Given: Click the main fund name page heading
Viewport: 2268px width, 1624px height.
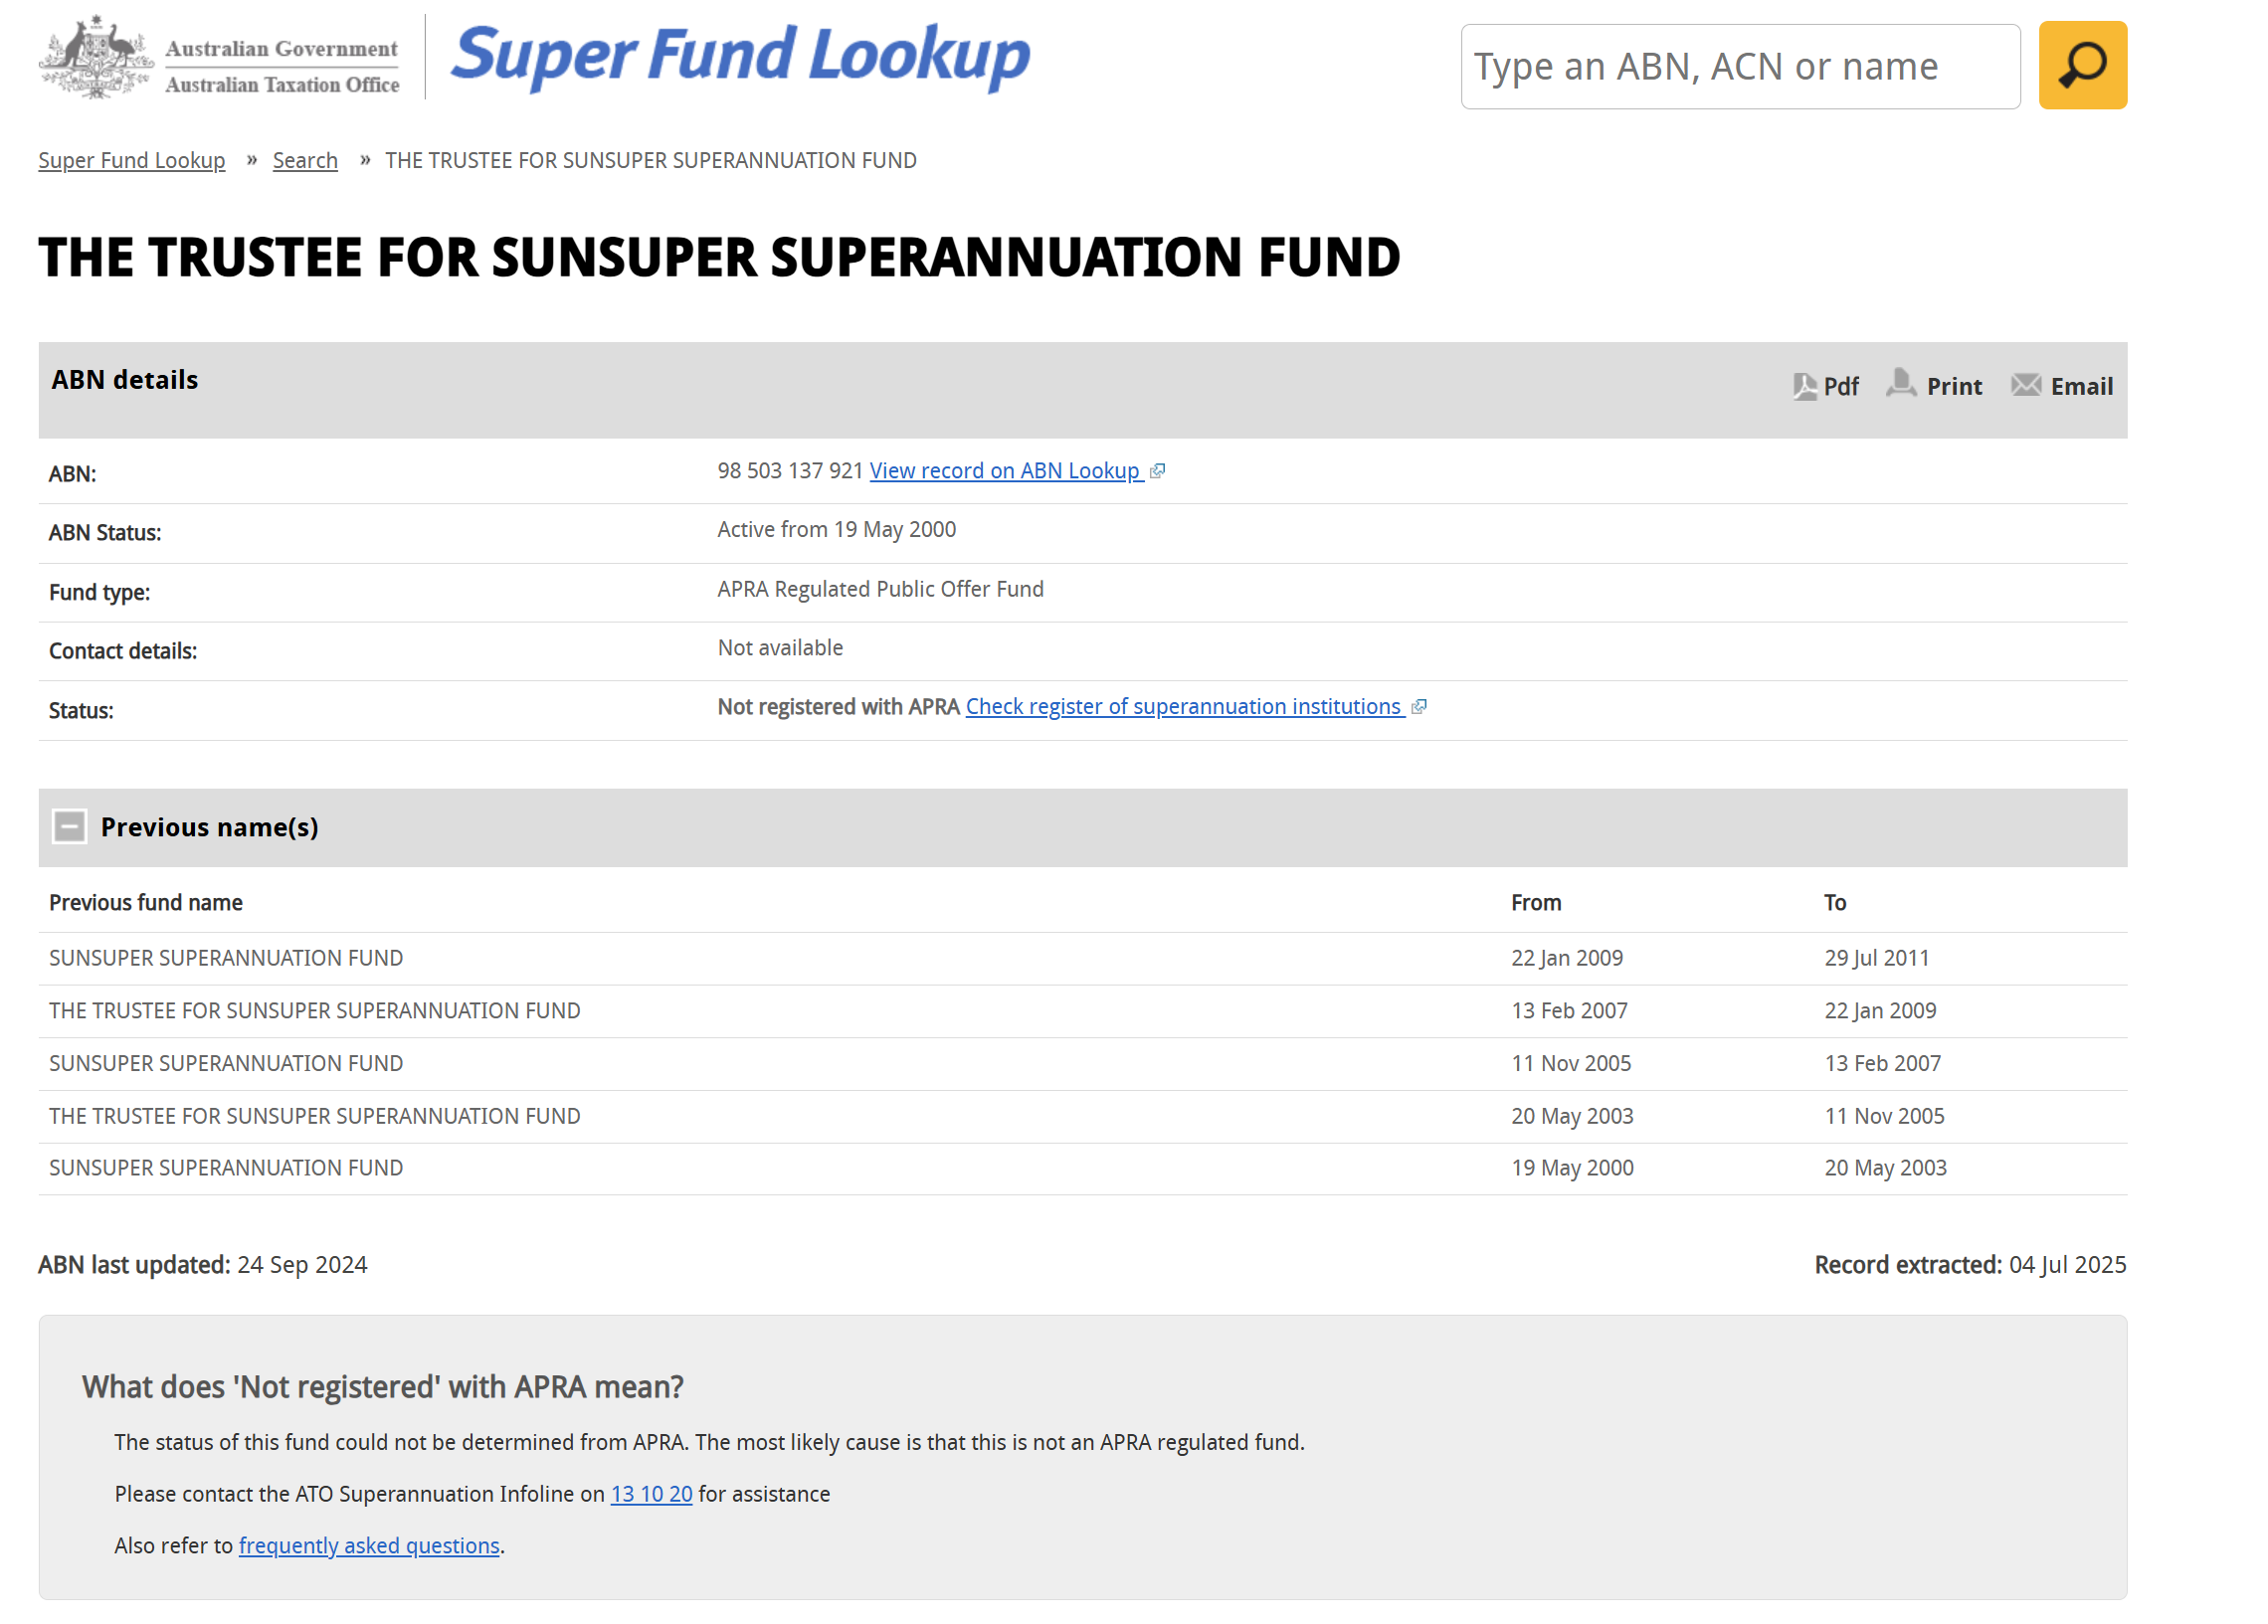Looking at the screenshot, I should (x=719, y=257).
